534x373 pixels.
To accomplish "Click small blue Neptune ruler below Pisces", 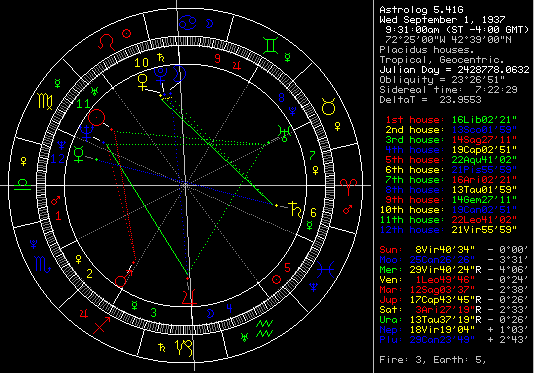I will click(314, 287).
